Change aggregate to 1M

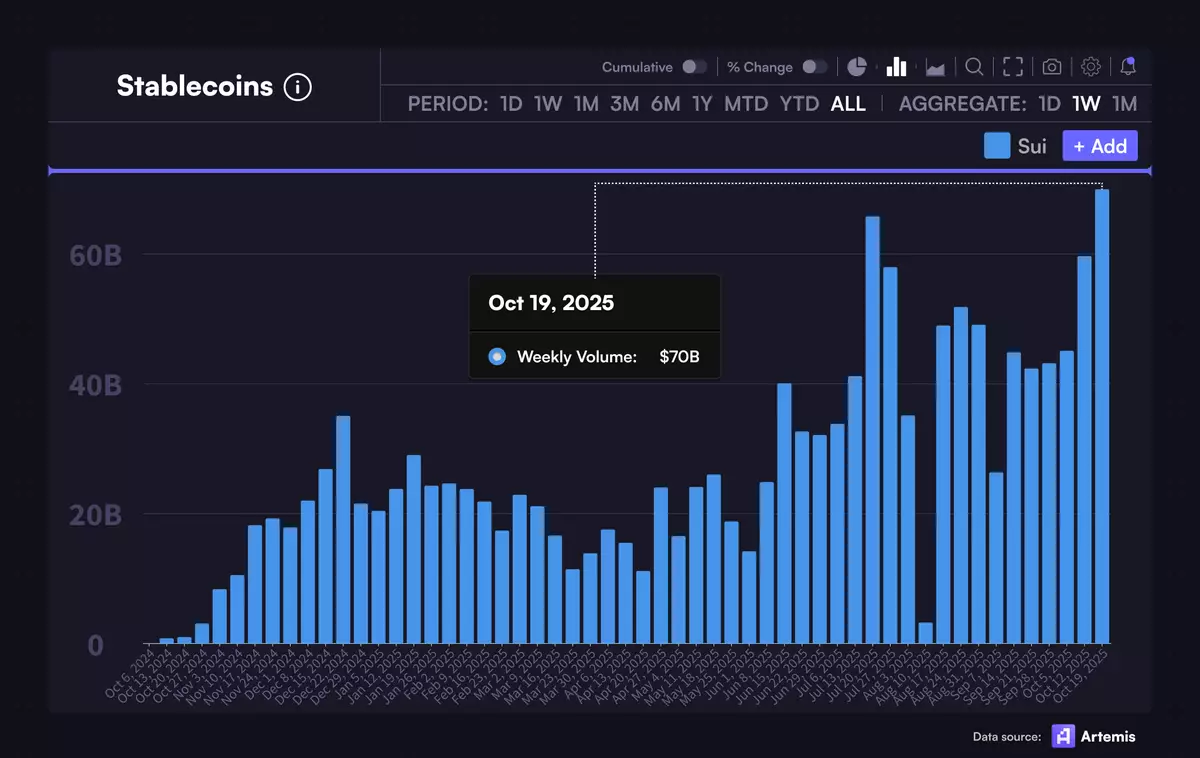[x=1124, y=104]
